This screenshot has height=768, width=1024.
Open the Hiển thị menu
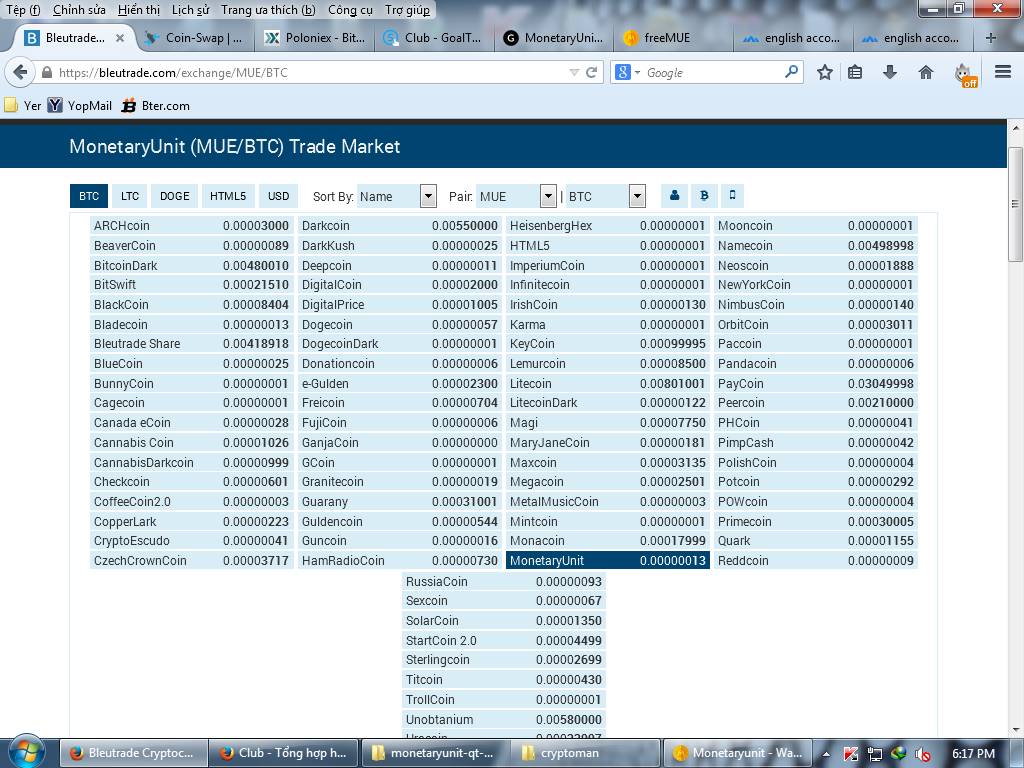(138, 10)
